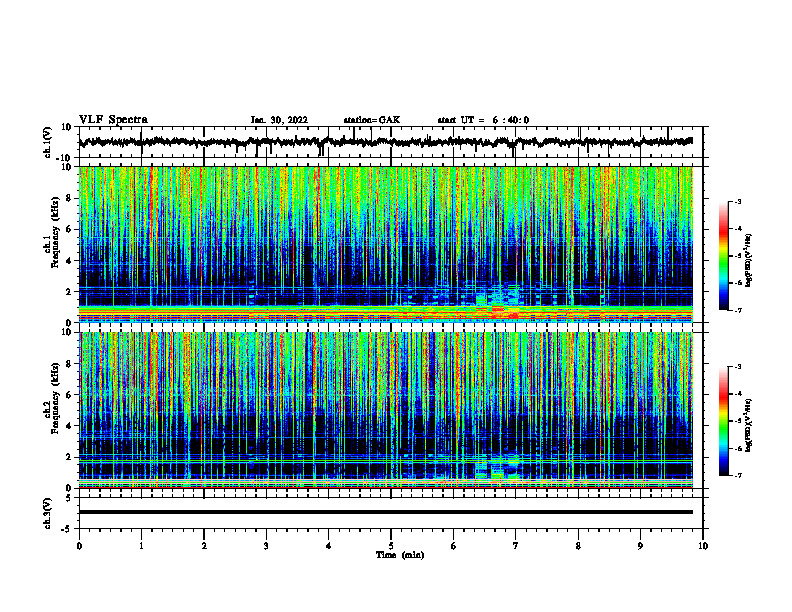The width and height of the screenshot is (792, 612).
Task: Select the date text "Jan. 30, 2022"
Action: pyautogui.click(x=279, y=120)
